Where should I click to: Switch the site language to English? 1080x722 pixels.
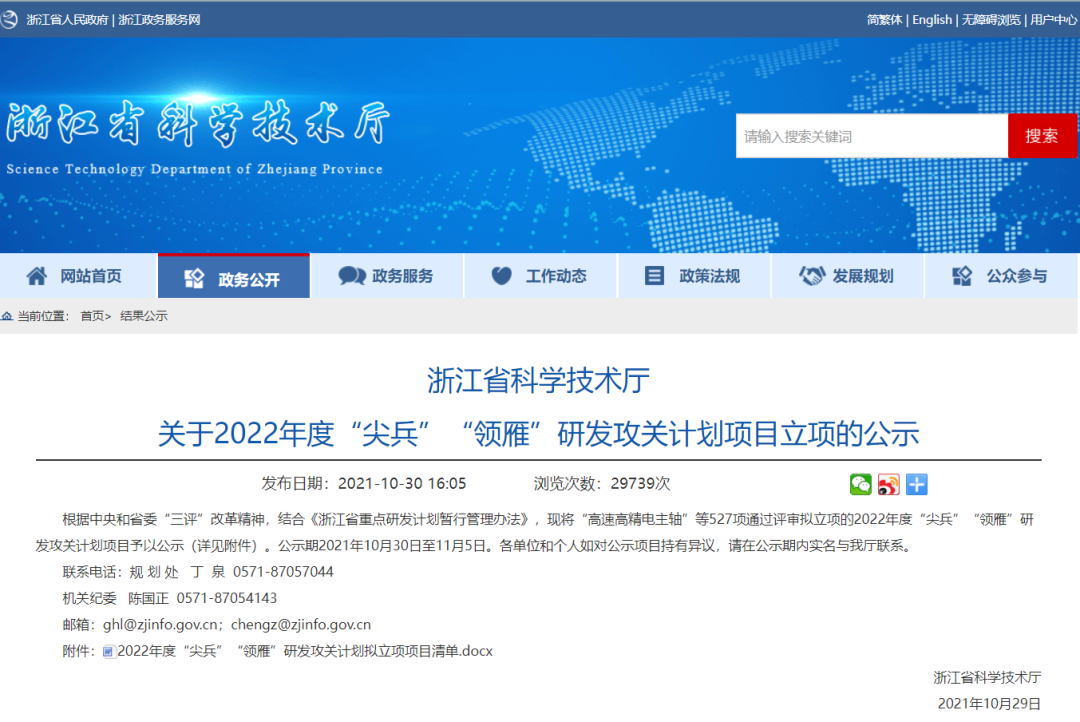click(x=932, y=19)
